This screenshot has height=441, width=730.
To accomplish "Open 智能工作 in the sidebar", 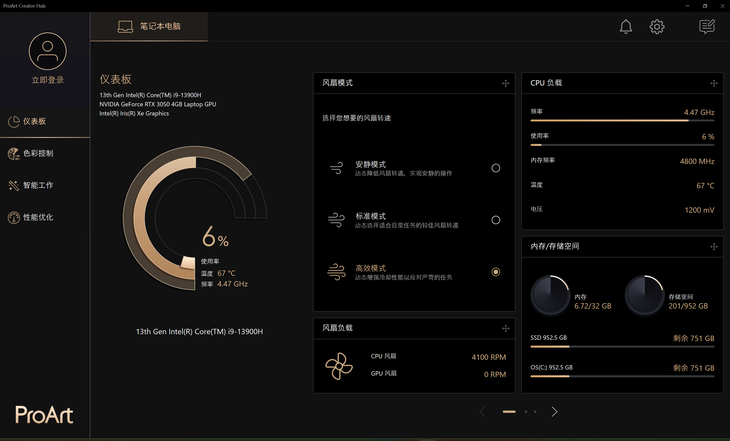I will 45,185.
